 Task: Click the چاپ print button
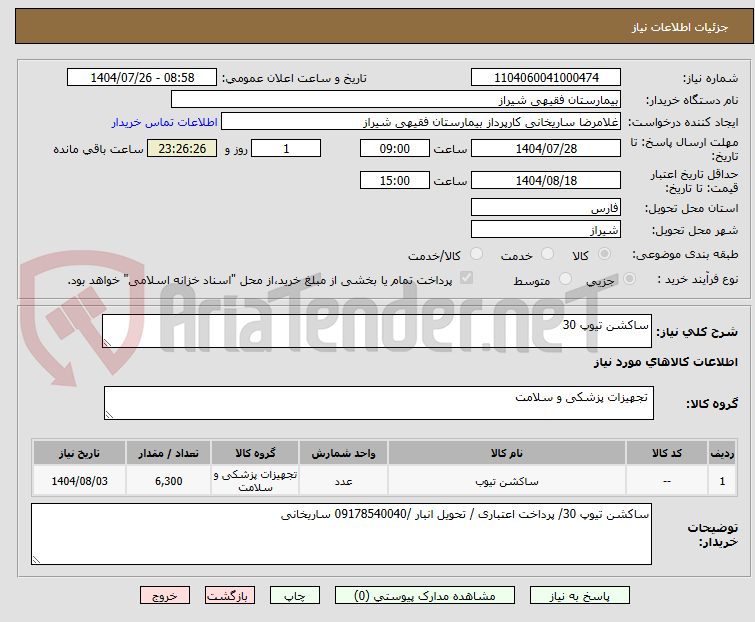click(295, 596)
